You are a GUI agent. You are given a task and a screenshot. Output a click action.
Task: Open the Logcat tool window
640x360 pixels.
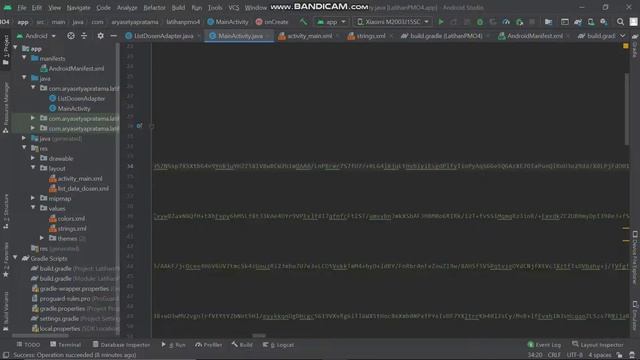click(278, 345)
